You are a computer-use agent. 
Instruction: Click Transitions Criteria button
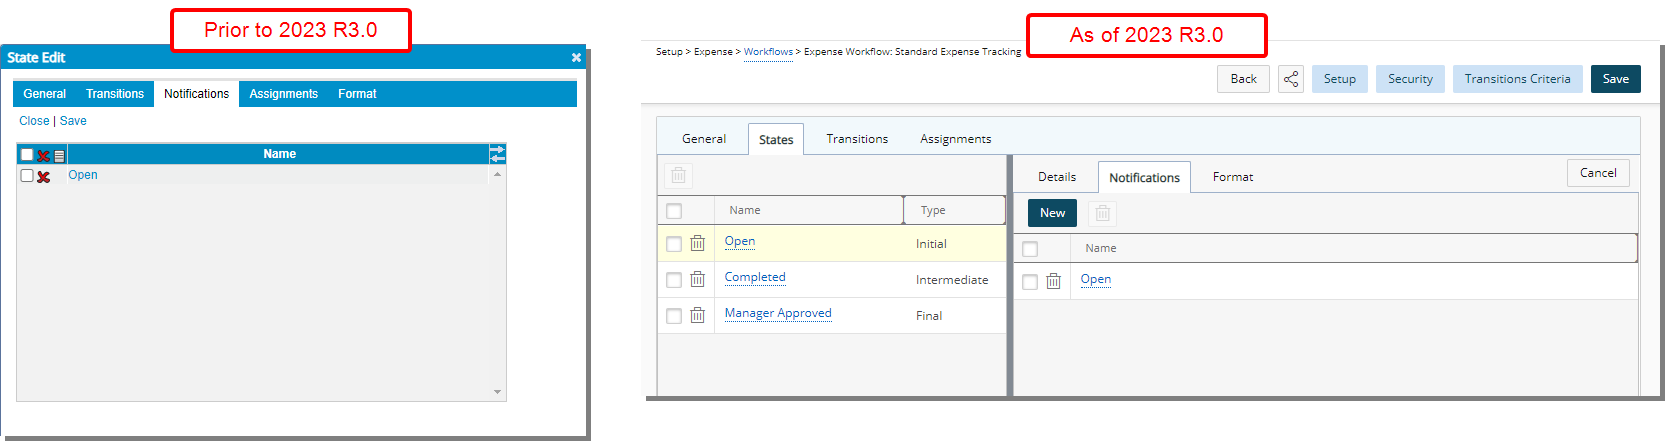point(1517,79)
